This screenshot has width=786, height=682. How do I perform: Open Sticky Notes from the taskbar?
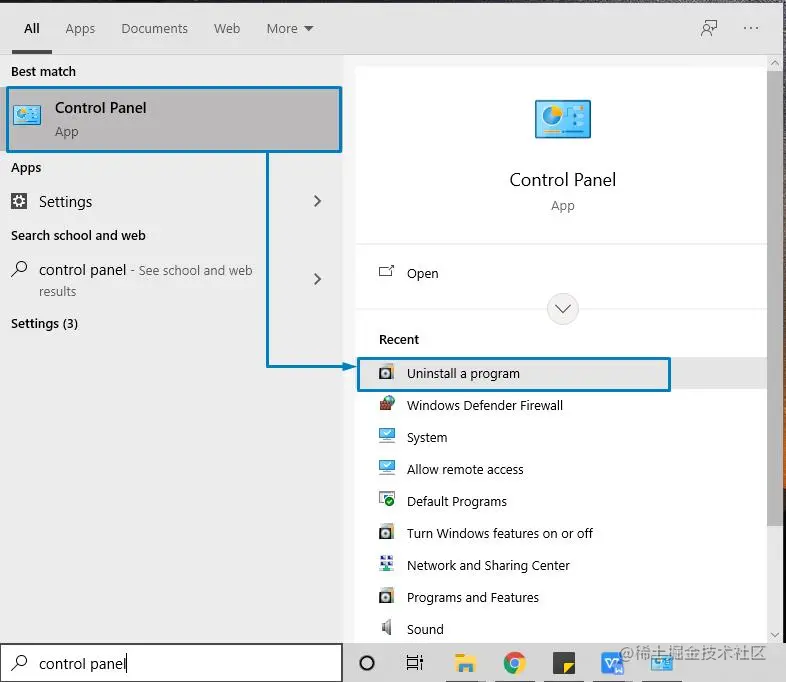563,663
